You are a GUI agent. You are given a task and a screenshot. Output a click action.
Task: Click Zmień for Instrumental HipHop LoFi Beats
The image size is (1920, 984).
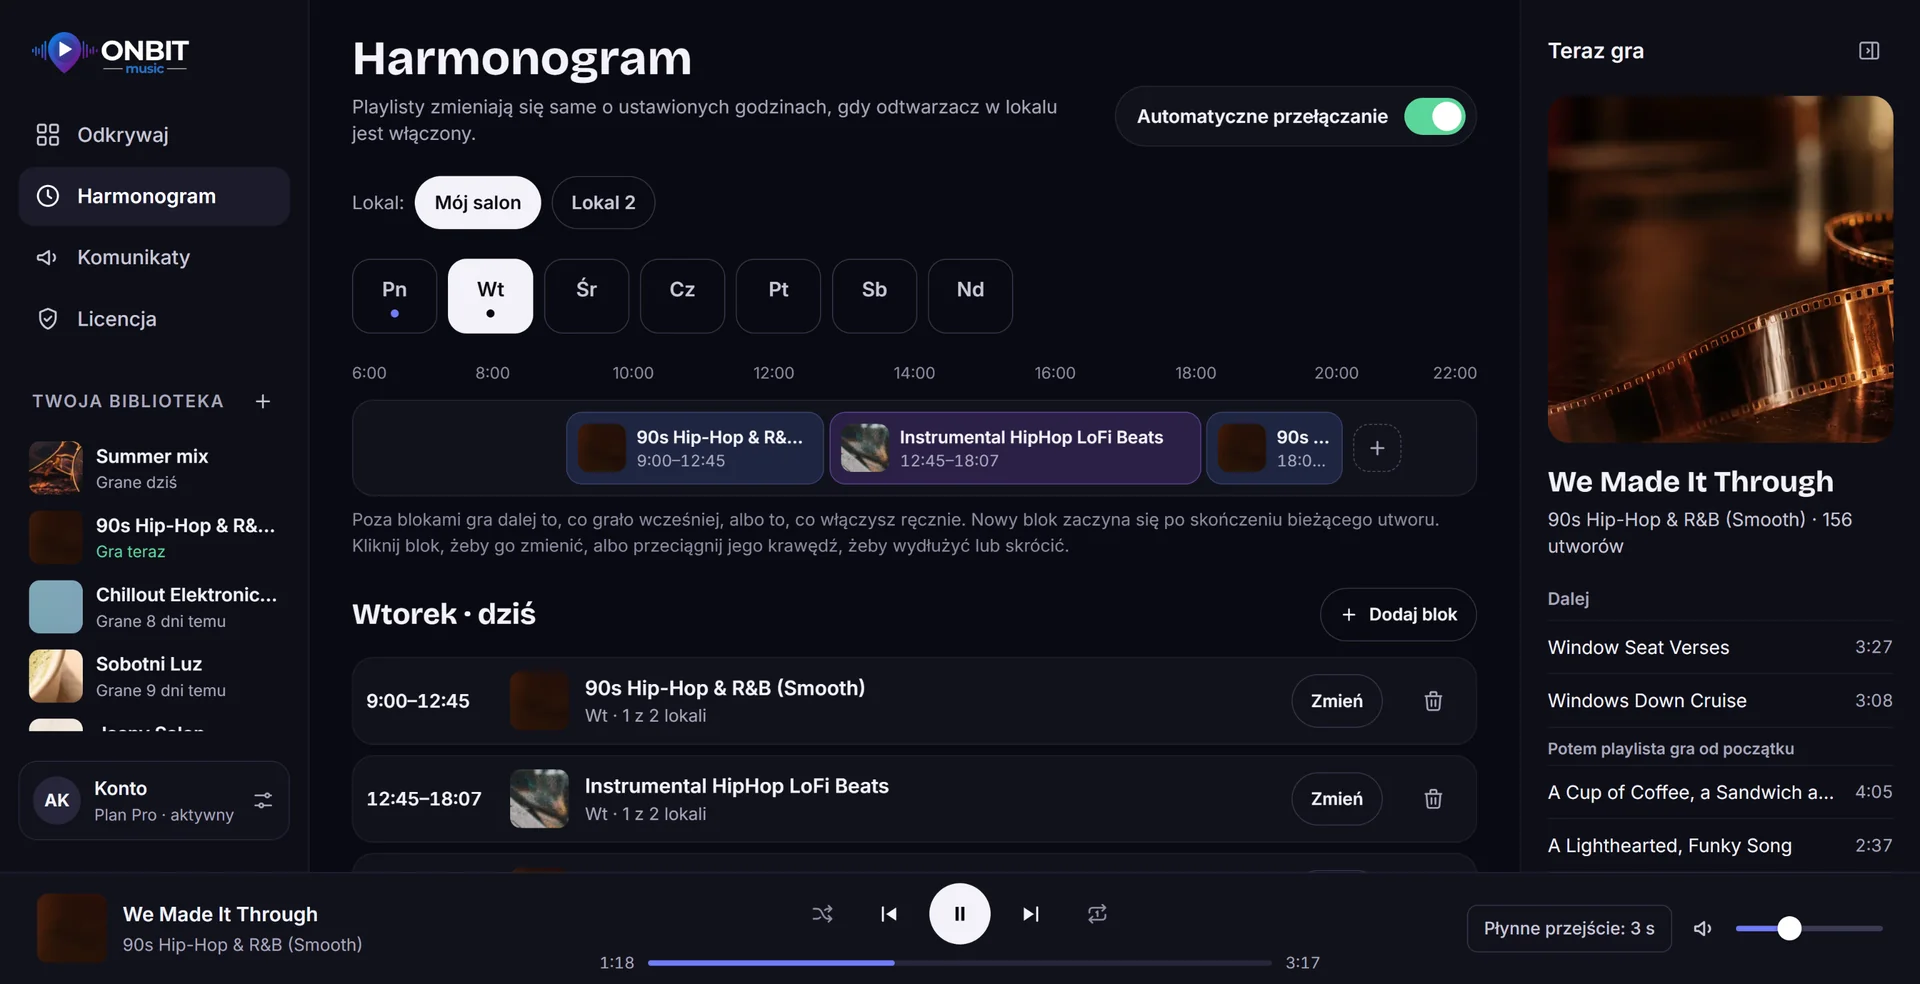(x=1336, y=799)
